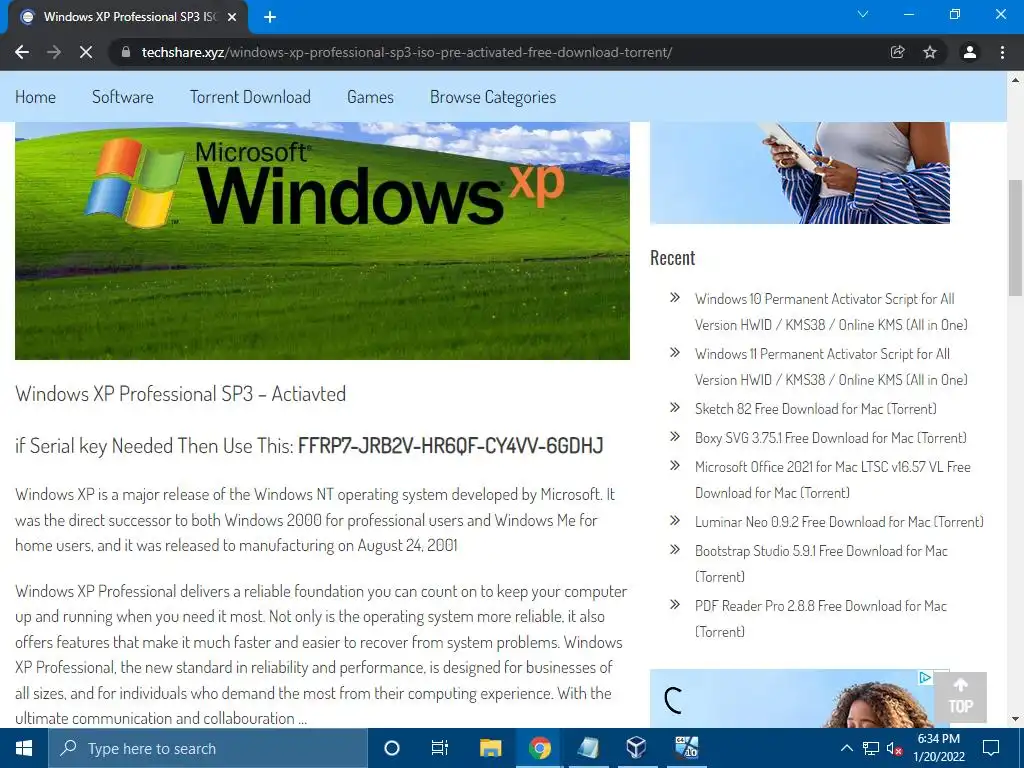
Task: Click the page vertical scrollbar thumb
Action: click(x=1016, y=238)
